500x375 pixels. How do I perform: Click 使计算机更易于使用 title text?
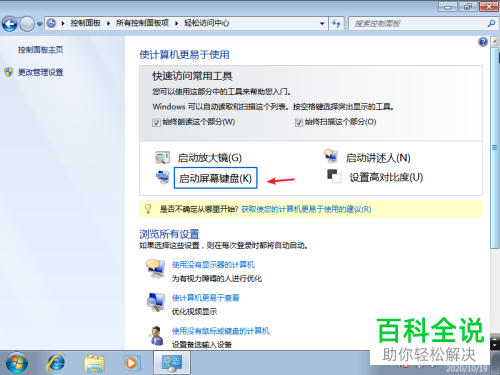click(184, 54)
